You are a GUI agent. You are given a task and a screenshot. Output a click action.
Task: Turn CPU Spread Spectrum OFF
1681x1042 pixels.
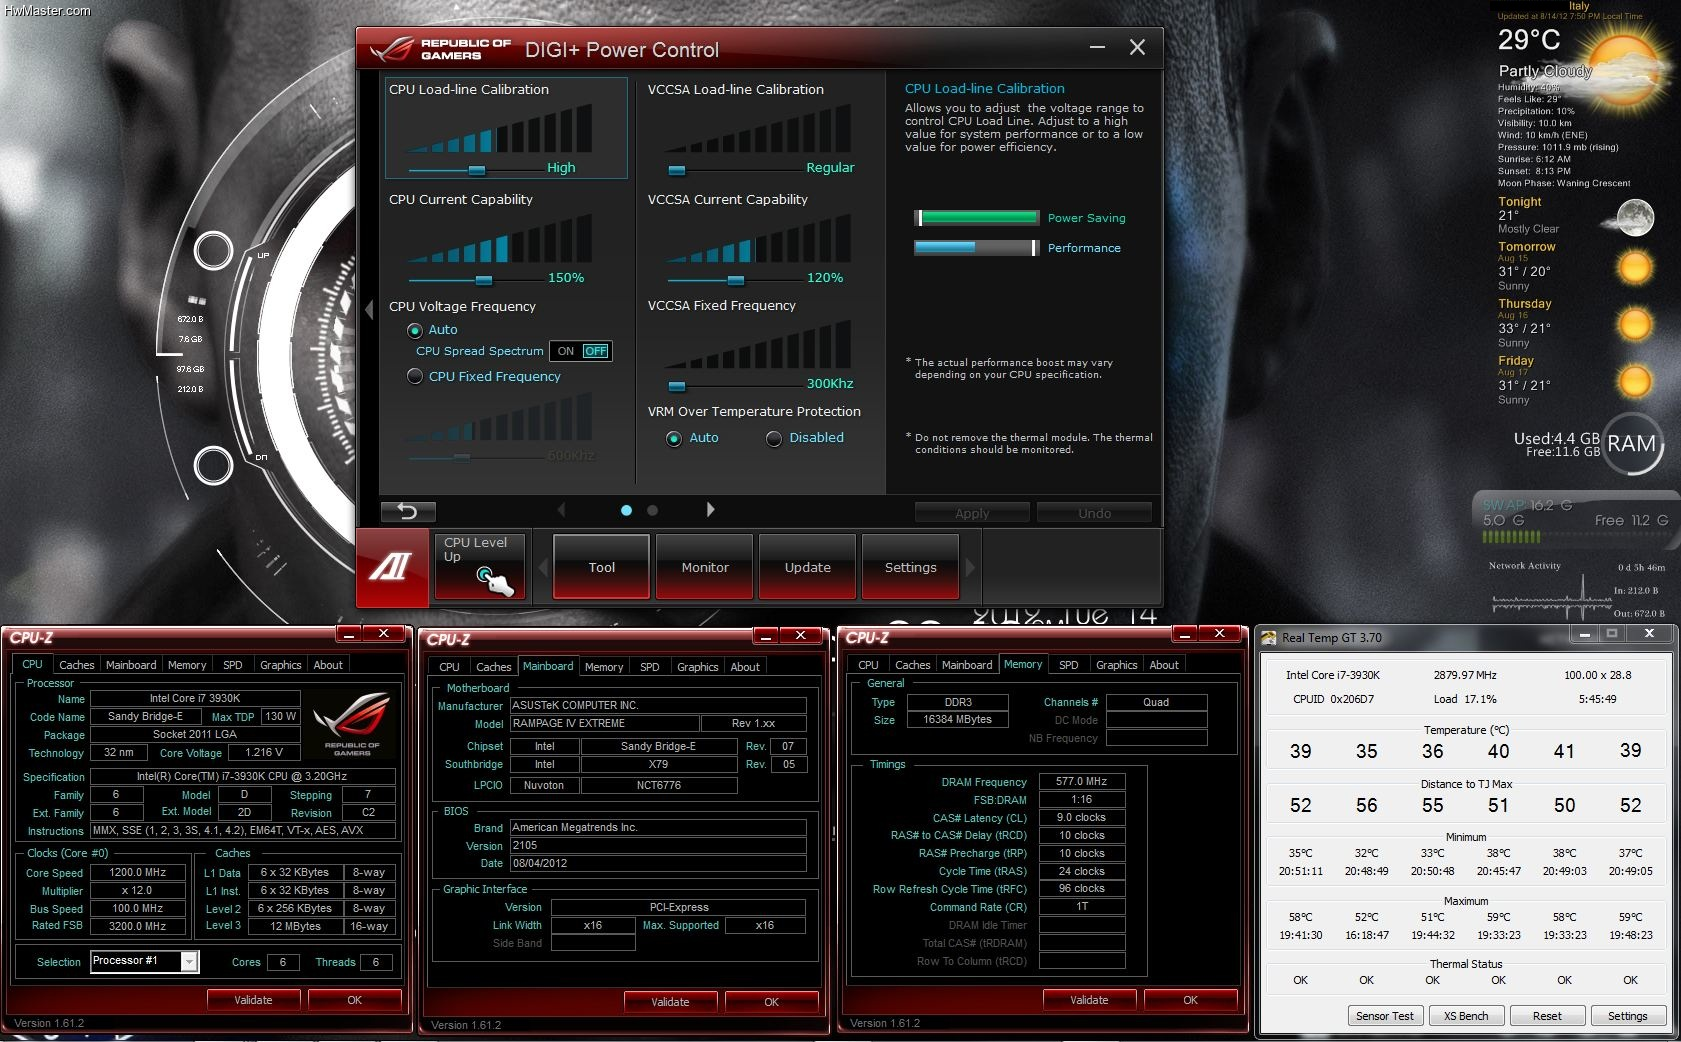tap(596, 351)
